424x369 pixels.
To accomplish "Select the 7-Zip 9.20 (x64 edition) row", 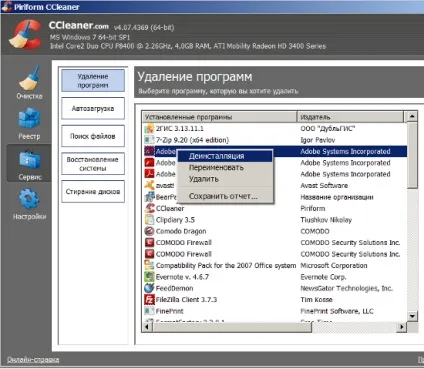I will click(275, 140).
